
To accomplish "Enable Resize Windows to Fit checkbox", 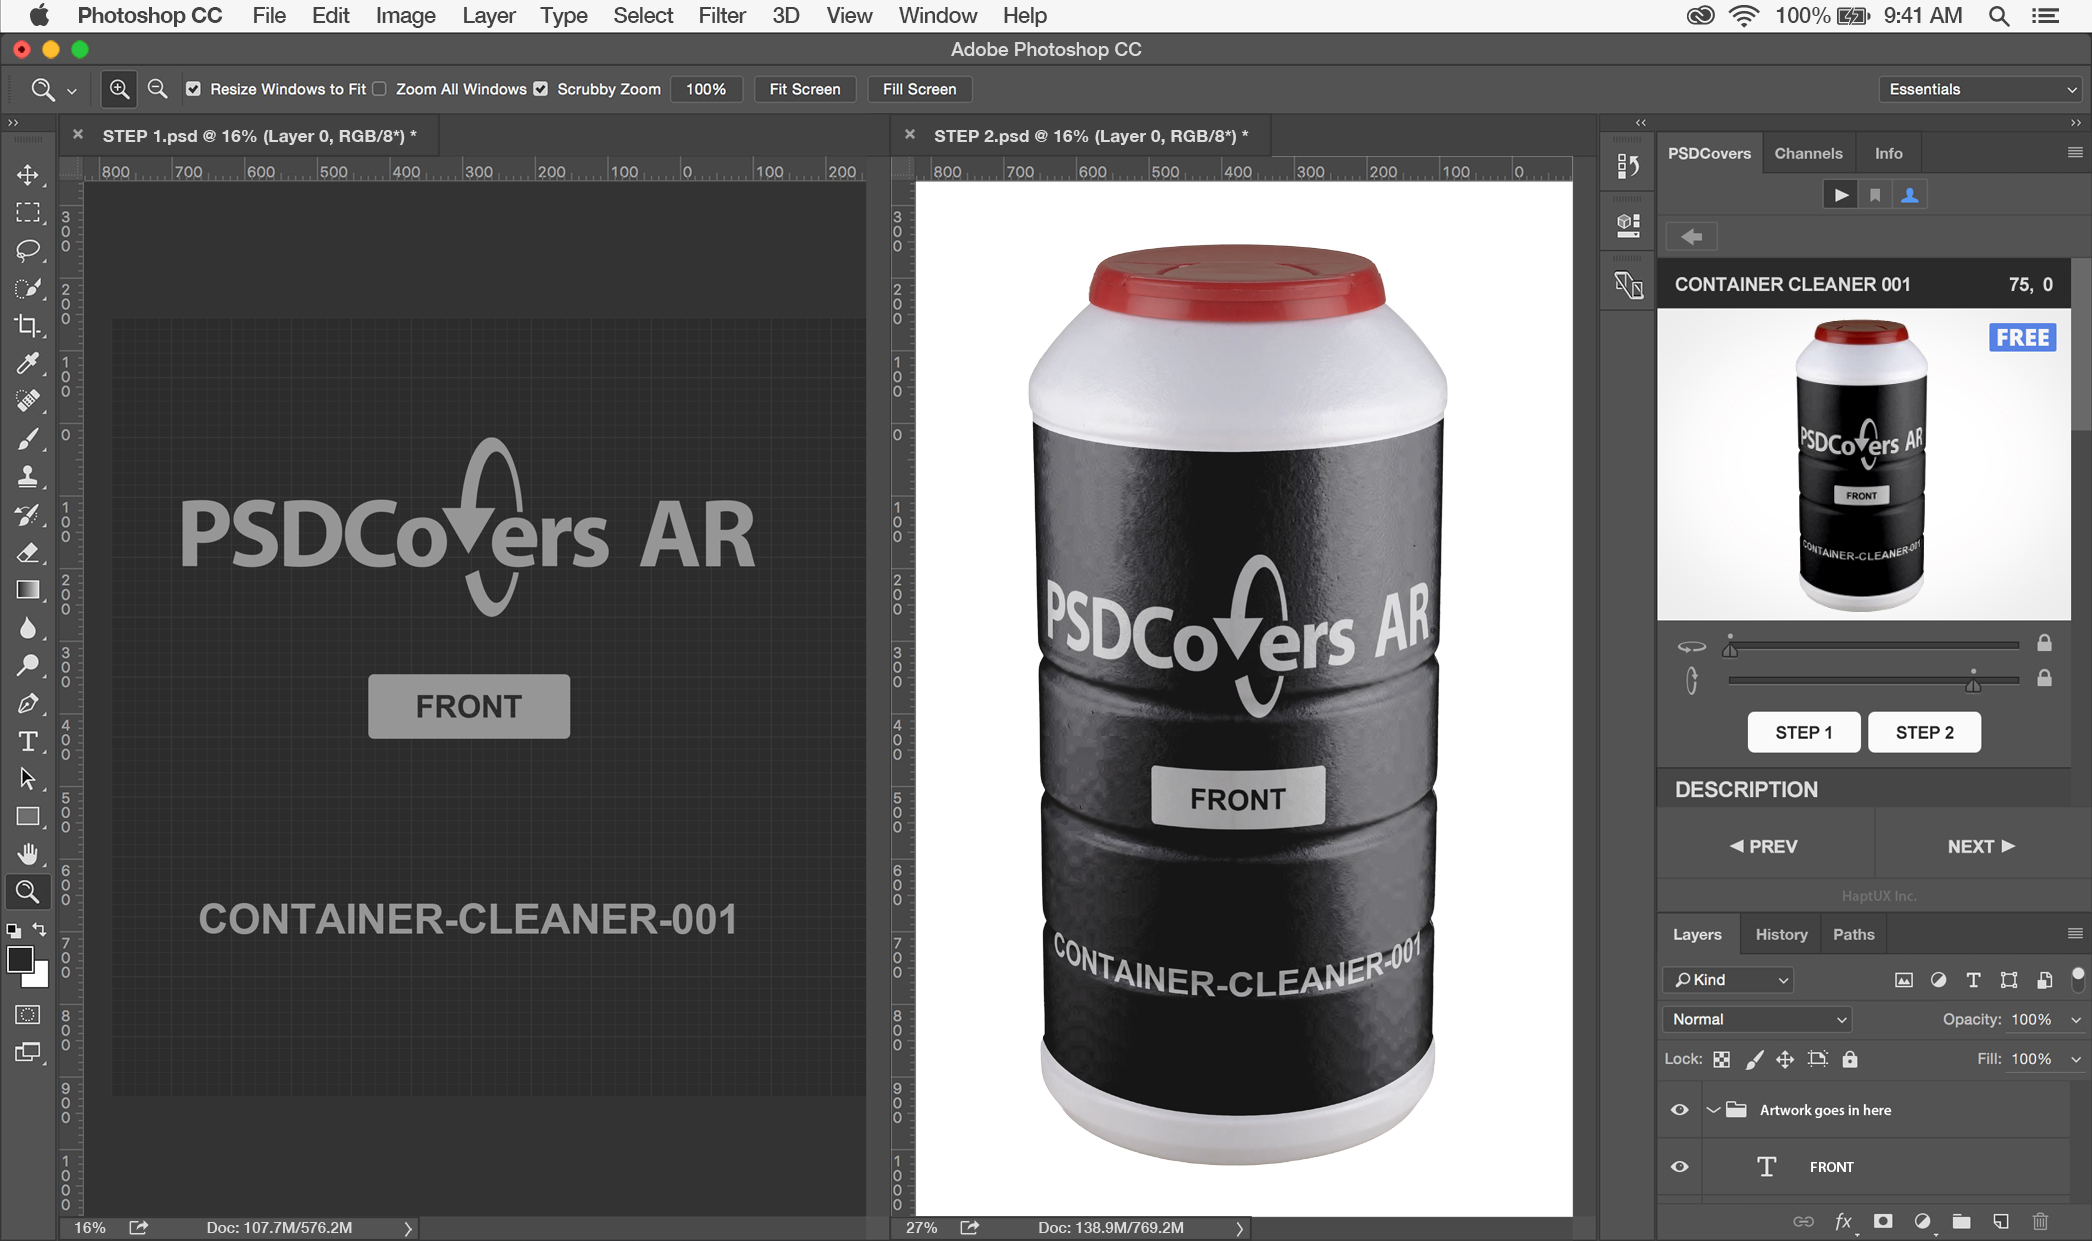I will click(192, 89).
